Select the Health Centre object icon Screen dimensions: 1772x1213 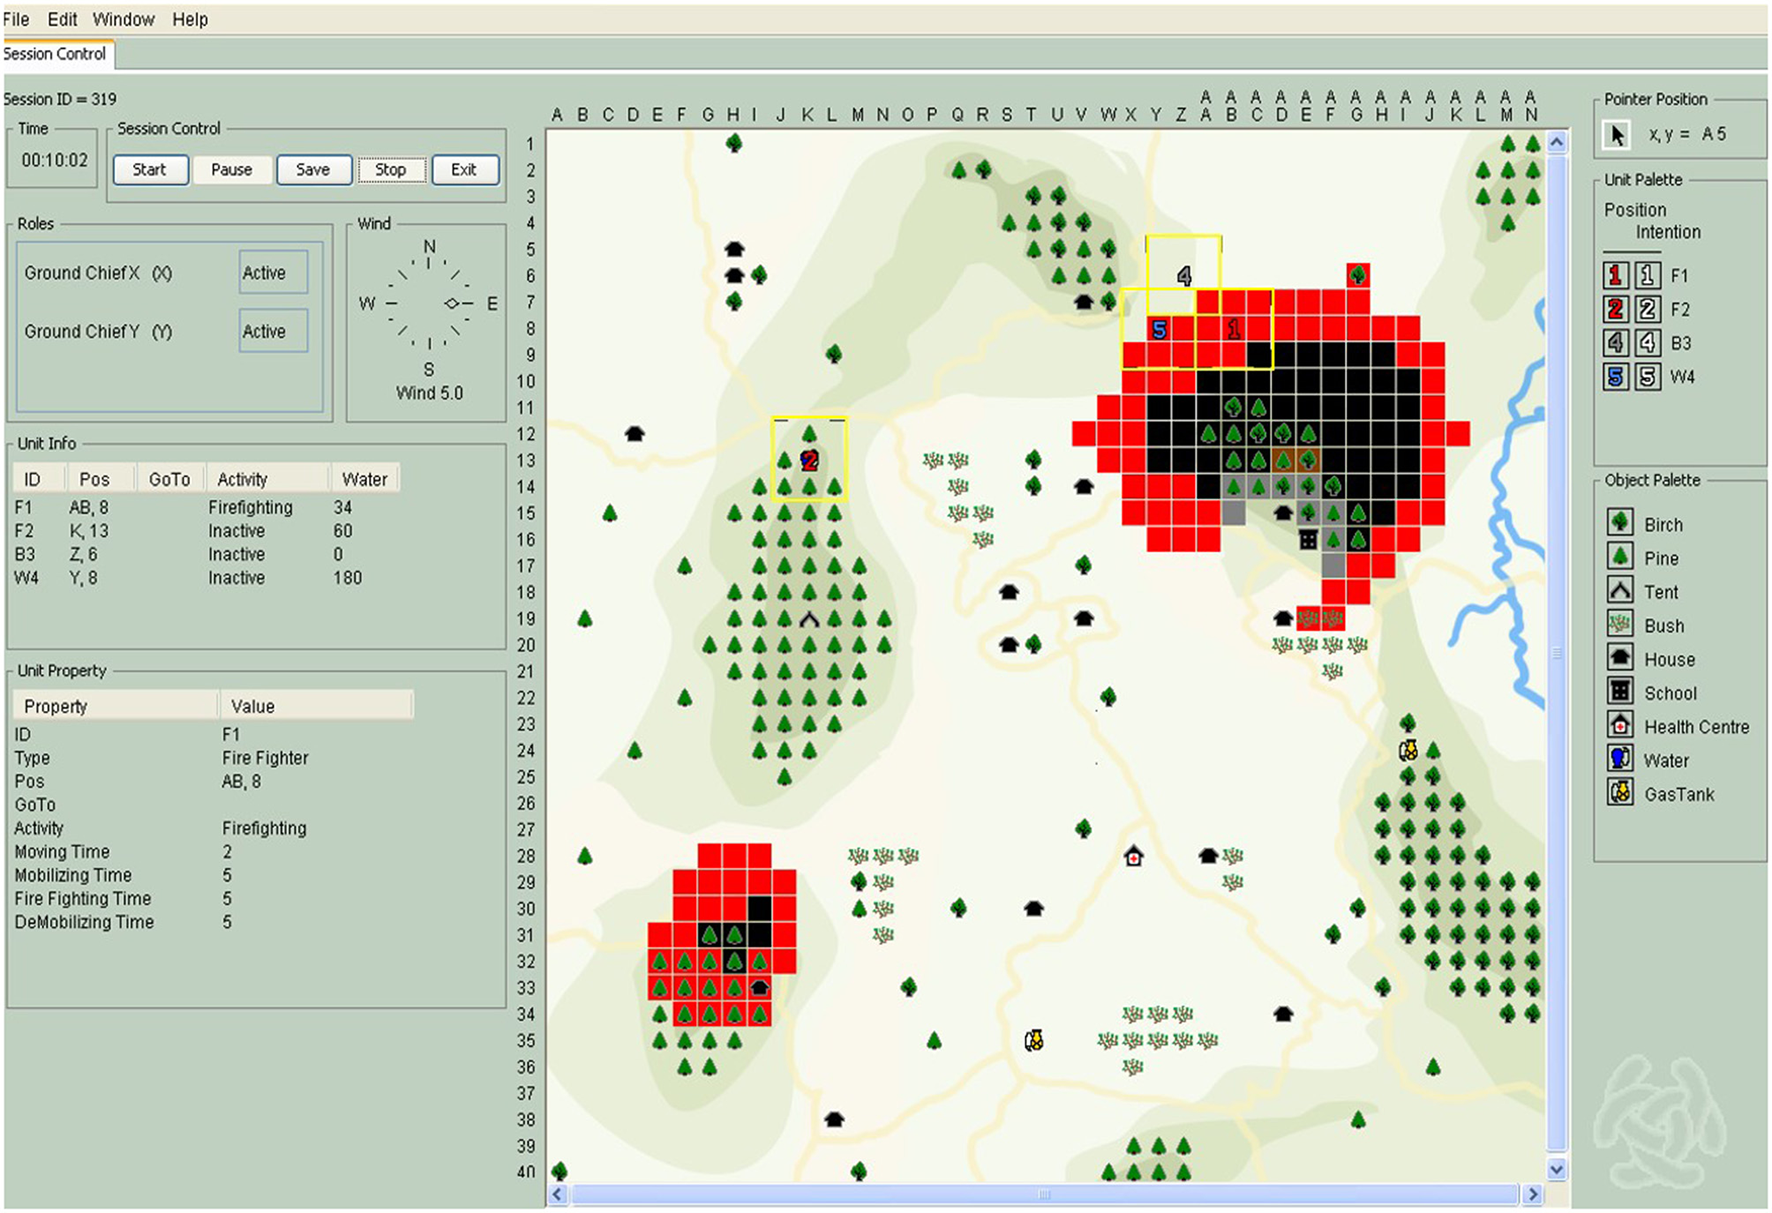(x=1620, y=726)
